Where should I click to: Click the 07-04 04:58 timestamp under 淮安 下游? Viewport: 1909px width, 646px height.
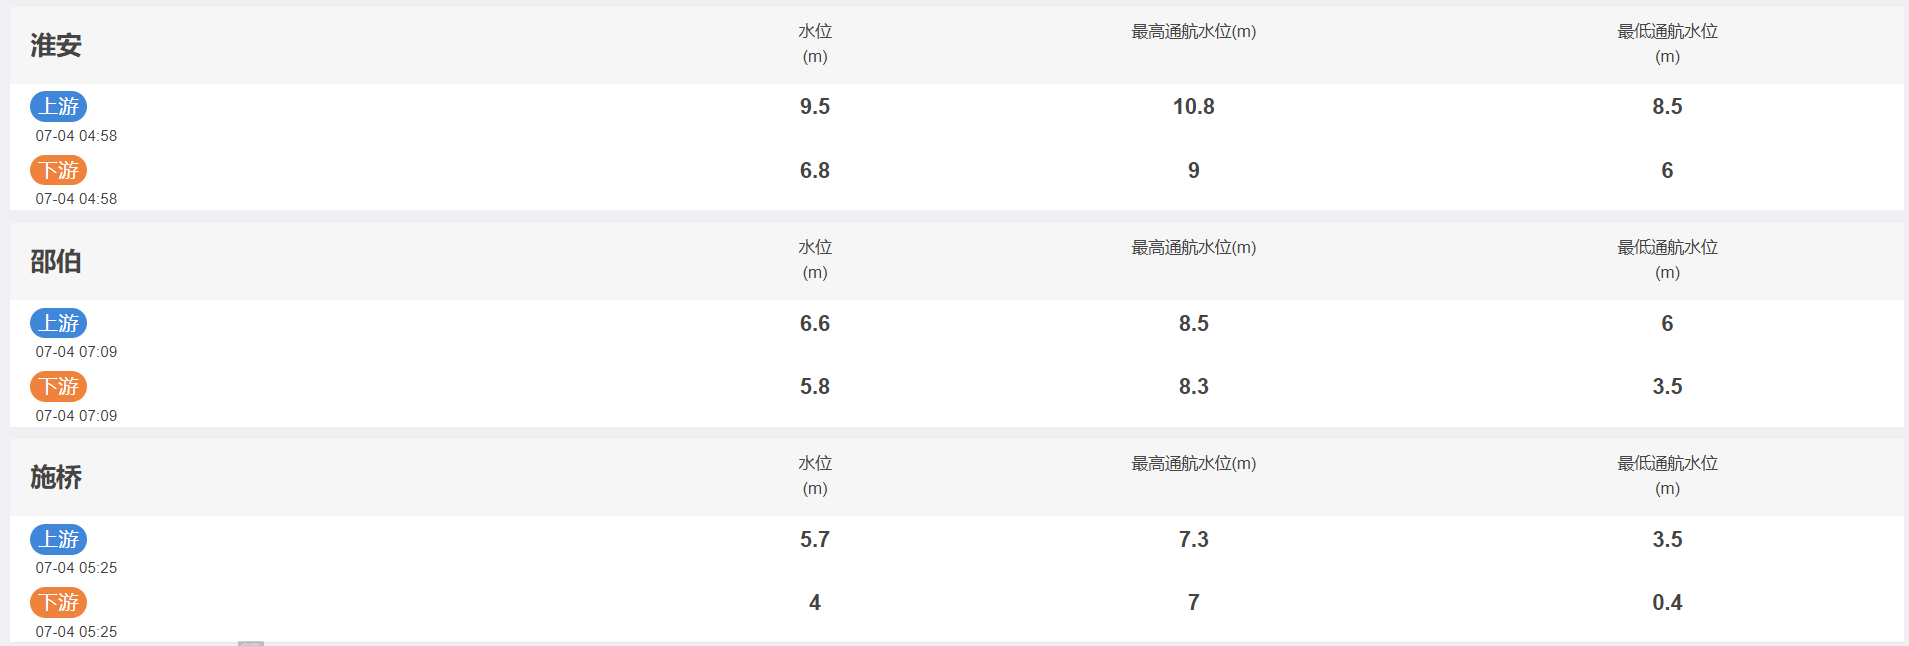76,199
